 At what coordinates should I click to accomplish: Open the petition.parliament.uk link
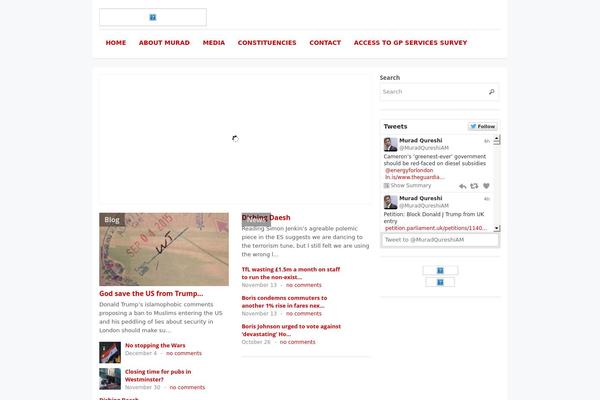tap(436, 228)
